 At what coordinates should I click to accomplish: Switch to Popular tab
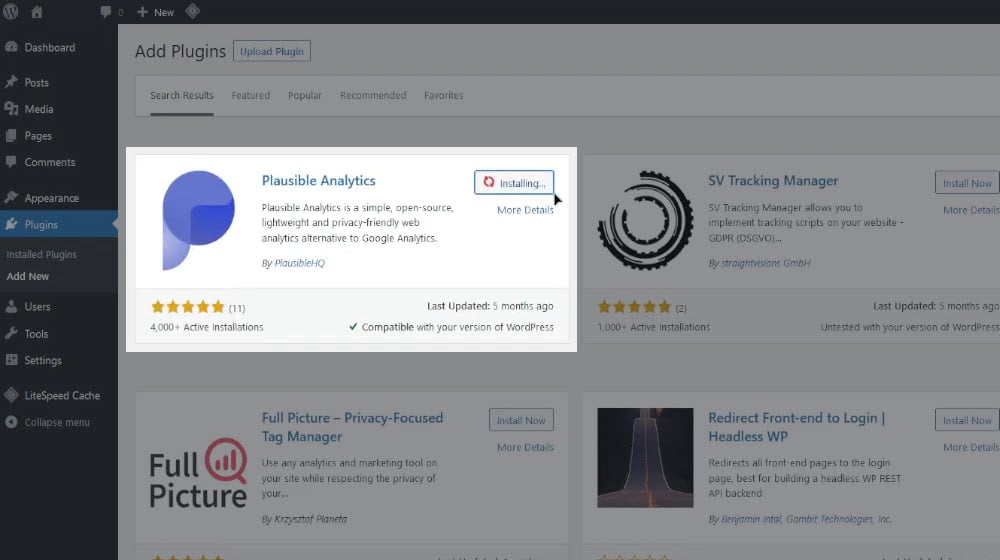305,95
